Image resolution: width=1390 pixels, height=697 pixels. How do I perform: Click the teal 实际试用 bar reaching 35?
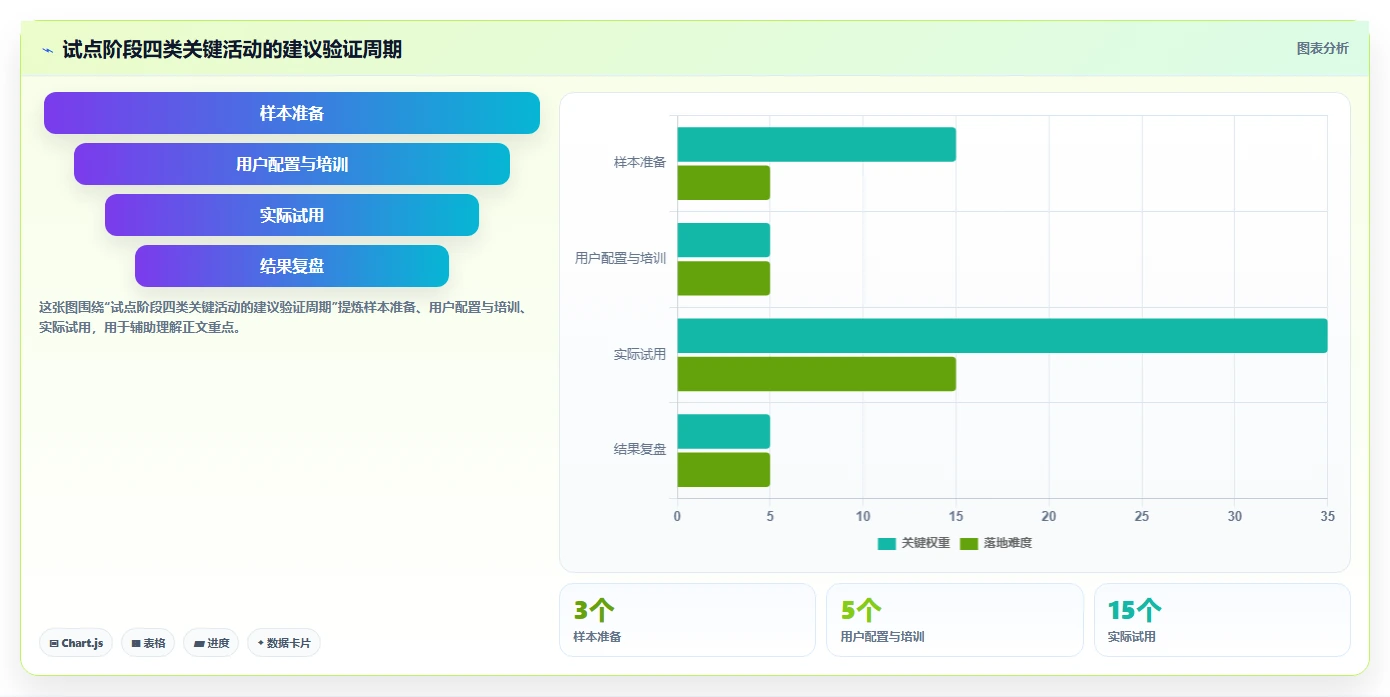pyautogui.click(x=1002, y=336)
